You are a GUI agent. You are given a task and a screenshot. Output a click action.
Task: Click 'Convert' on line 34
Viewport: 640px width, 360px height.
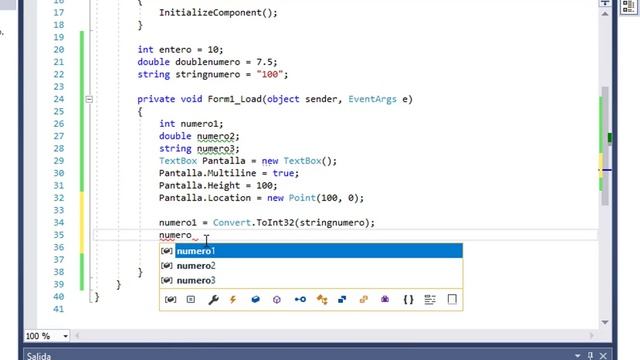click(x=231, y=223)
